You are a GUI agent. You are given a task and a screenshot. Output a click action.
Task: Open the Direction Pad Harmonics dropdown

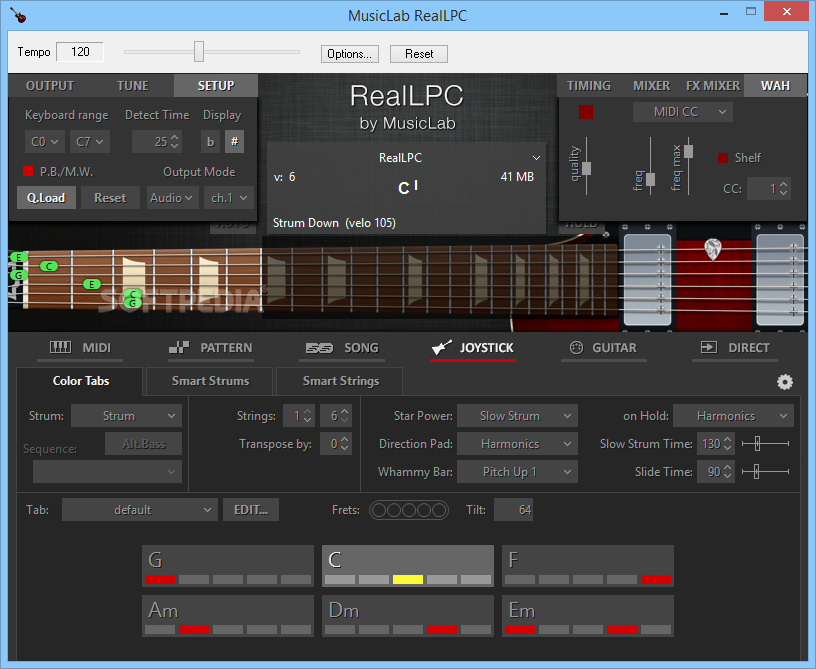[x=517, y=444]
